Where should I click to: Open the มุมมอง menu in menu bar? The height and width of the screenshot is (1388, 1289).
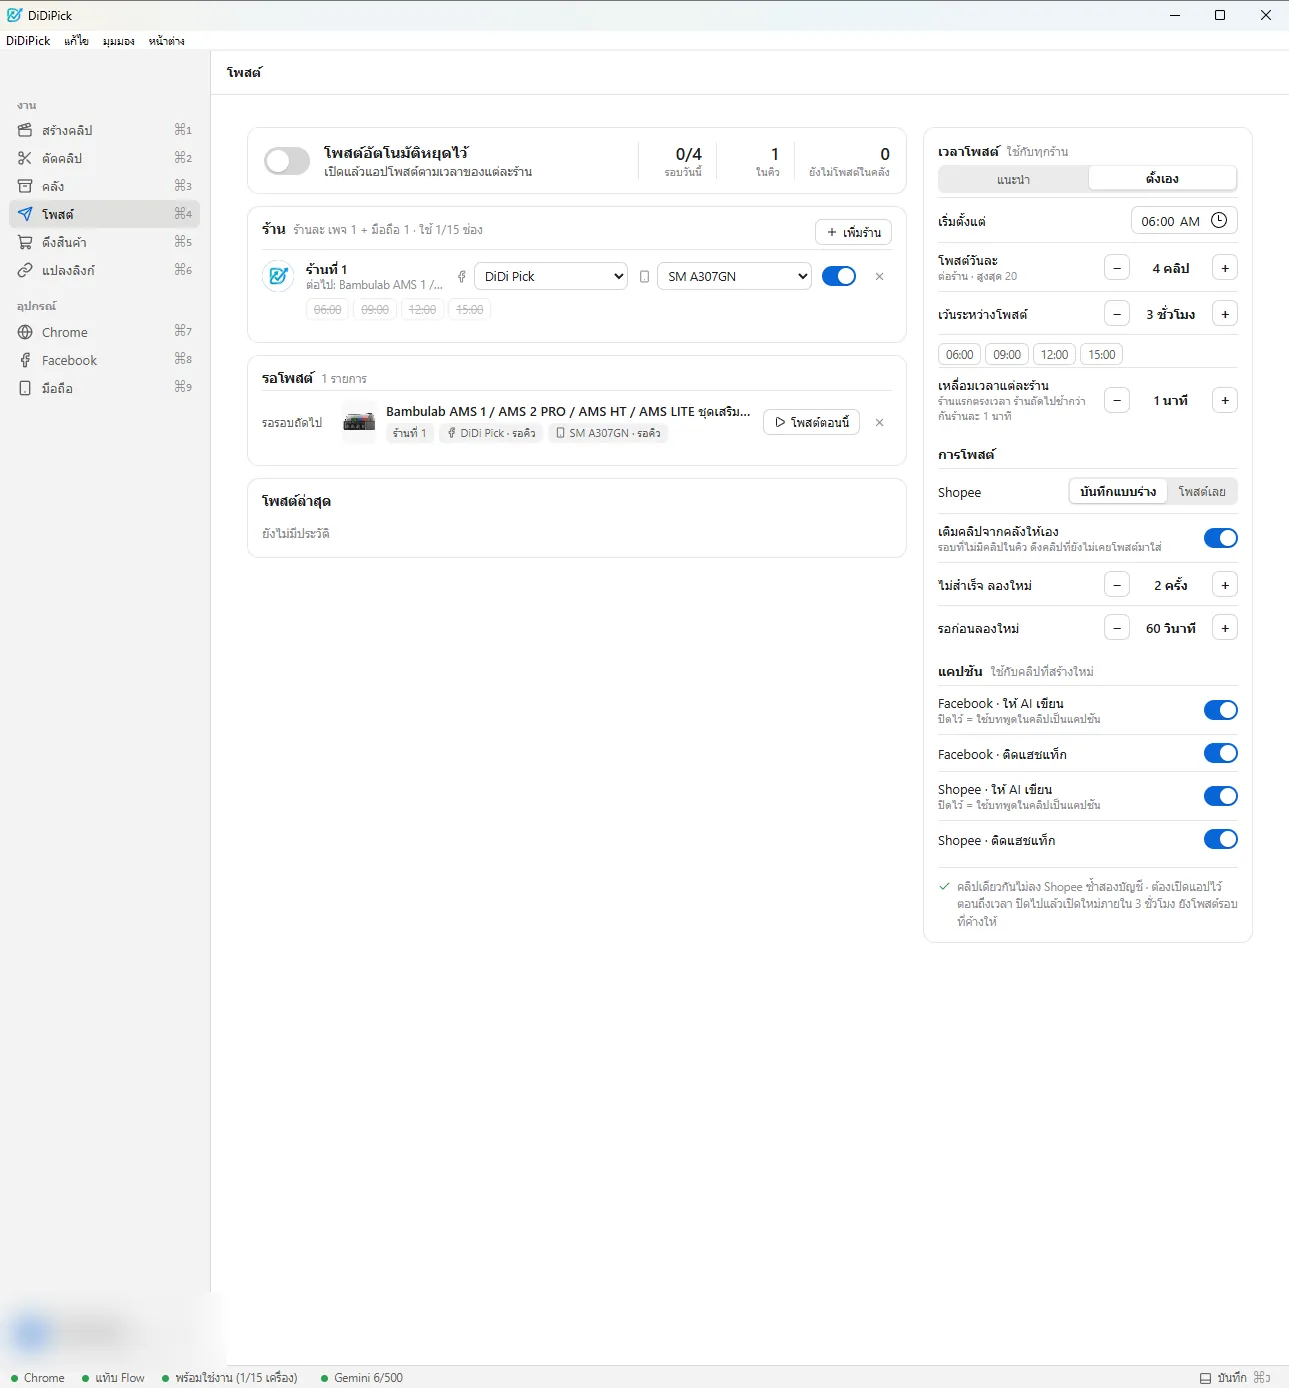(118, 41)
